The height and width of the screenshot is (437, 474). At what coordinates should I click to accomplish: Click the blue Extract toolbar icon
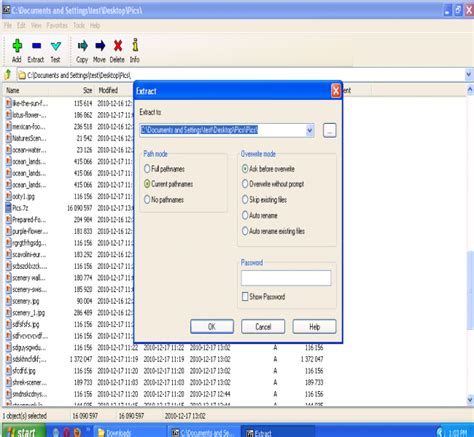[36, 46]
